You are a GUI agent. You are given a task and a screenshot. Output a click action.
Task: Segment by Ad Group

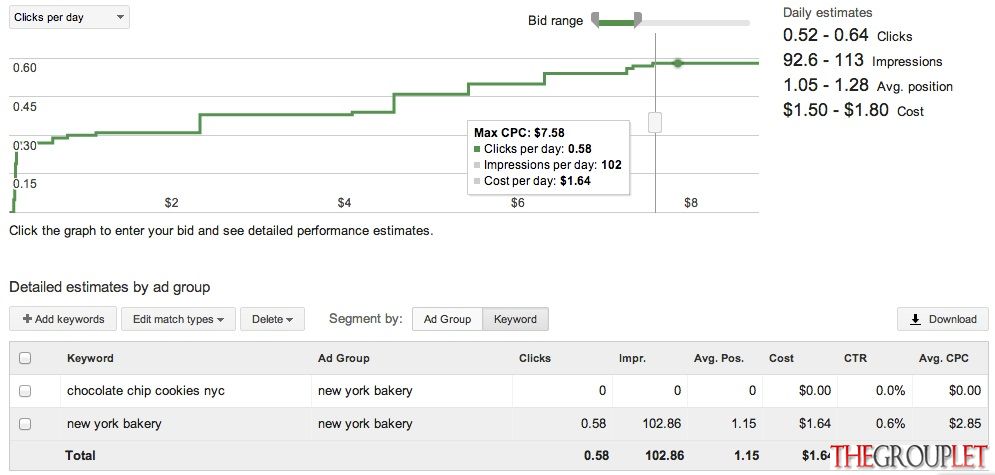(447, 319)
